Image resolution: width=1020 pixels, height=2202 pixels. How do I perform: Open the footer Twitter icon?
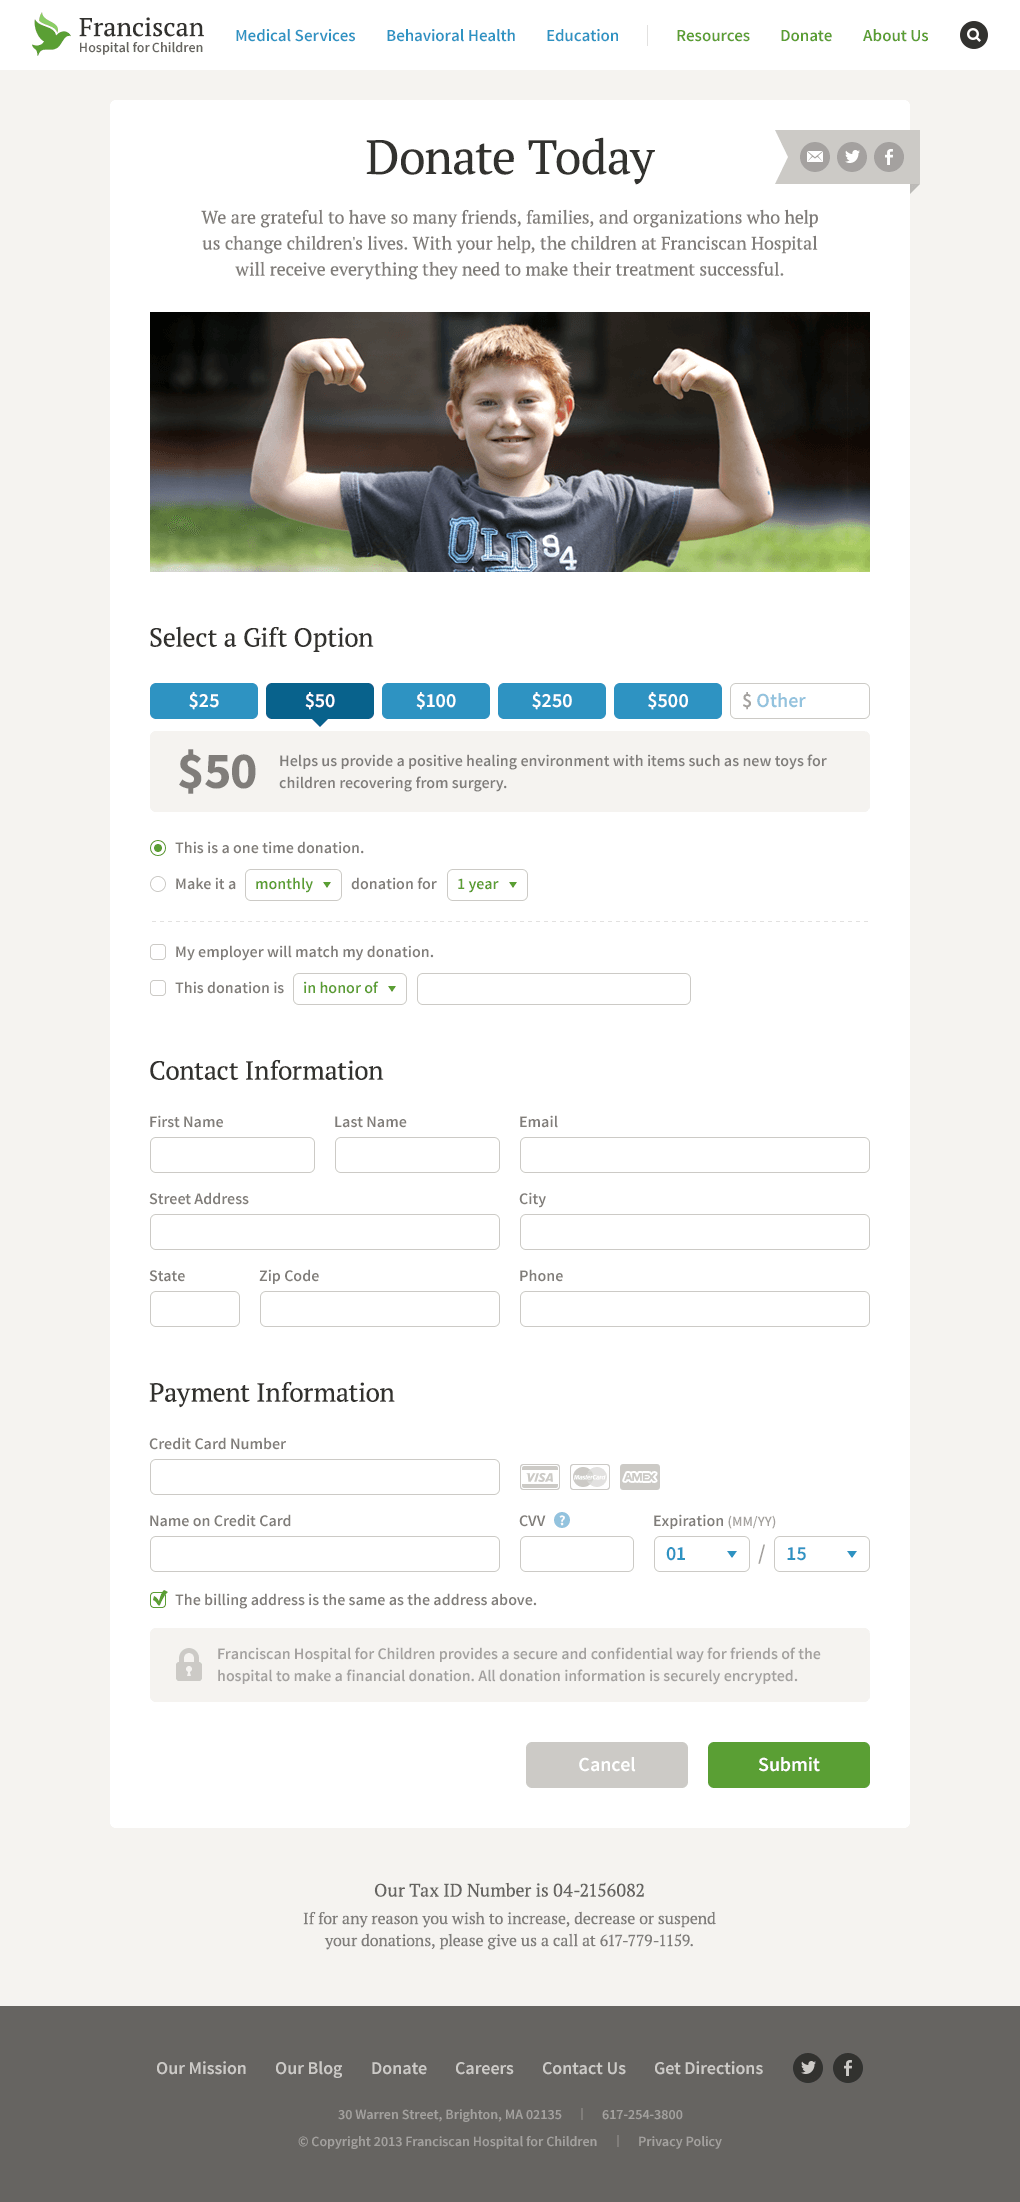tap(808, 2067)
